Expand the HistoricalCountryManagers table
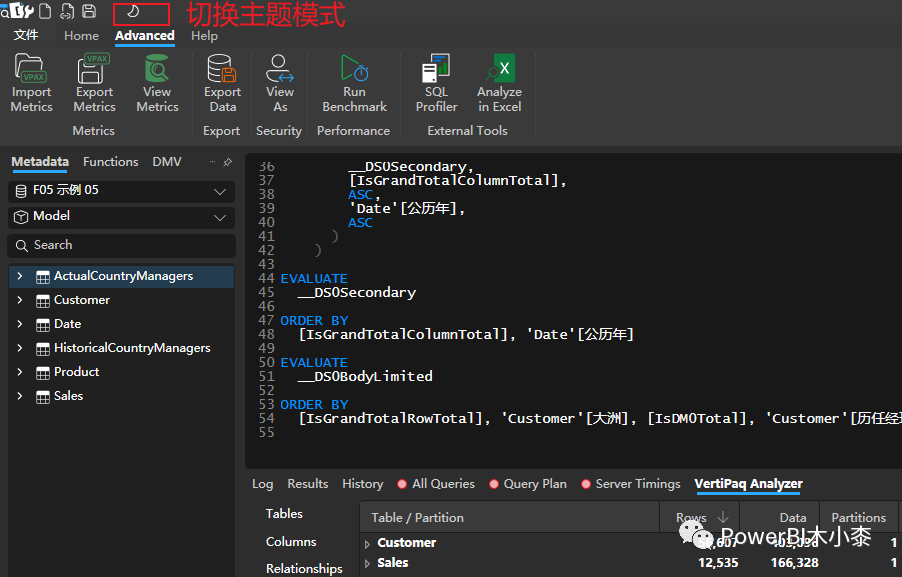Screen dimensions: 902x577 point(20,348)
